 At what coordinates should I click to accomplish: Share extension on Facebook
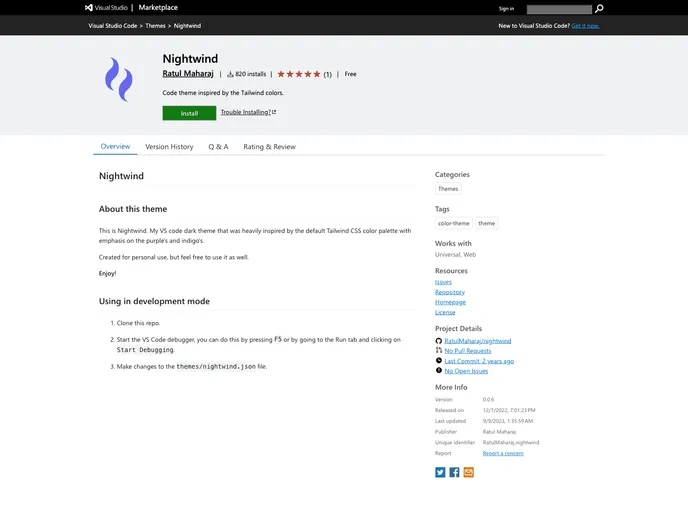point(454,472)
